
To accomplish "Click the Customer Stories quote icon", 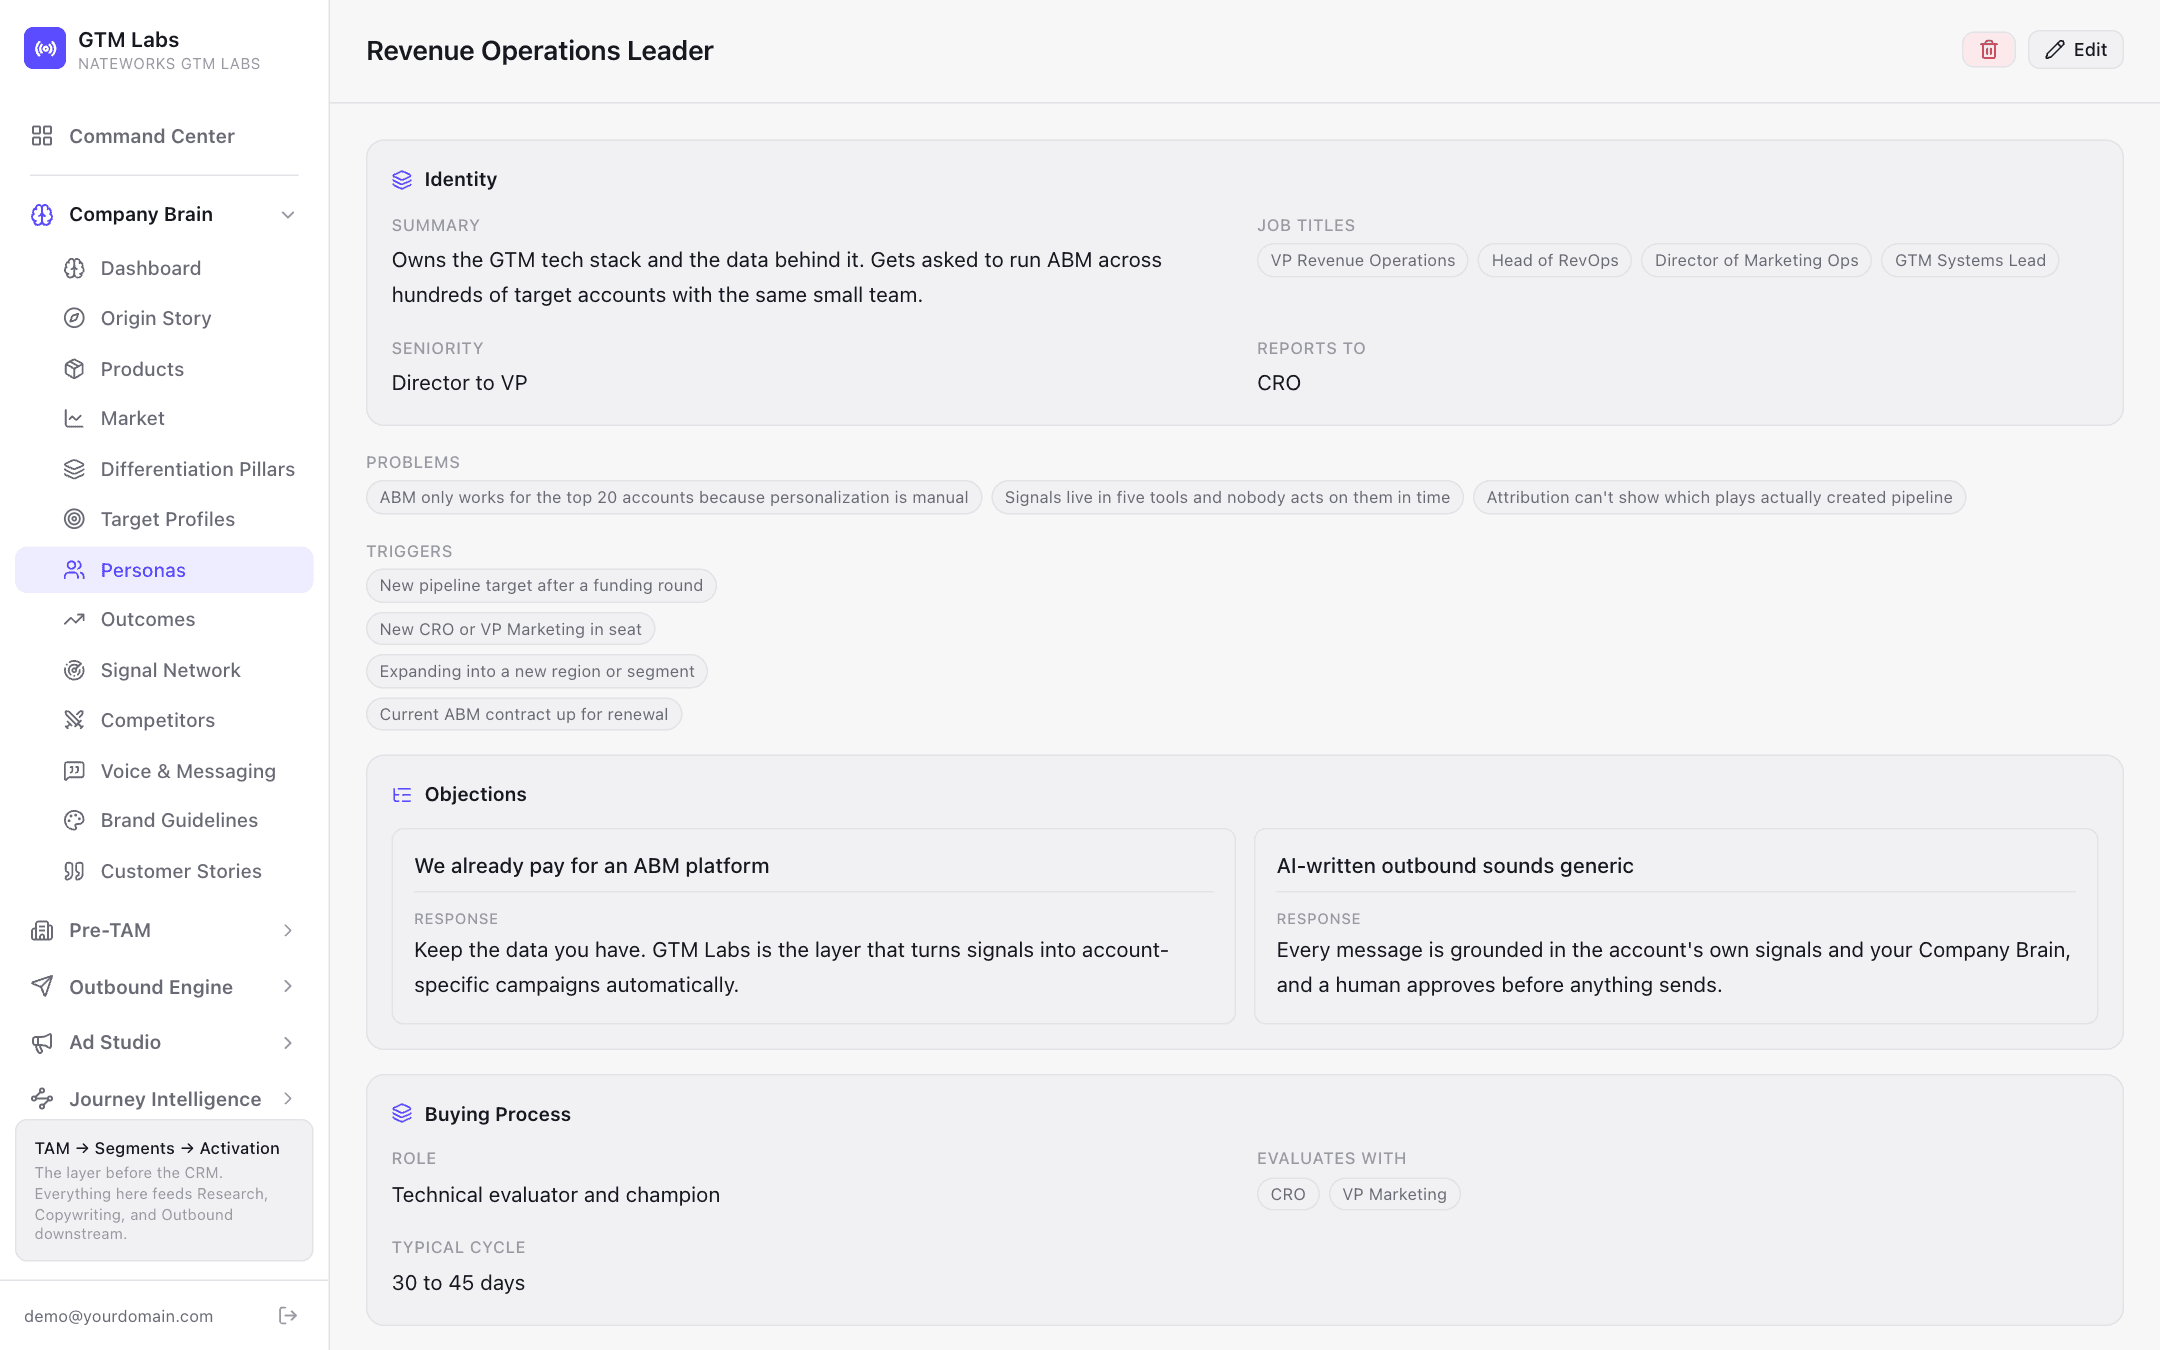I will coord(74,871).
